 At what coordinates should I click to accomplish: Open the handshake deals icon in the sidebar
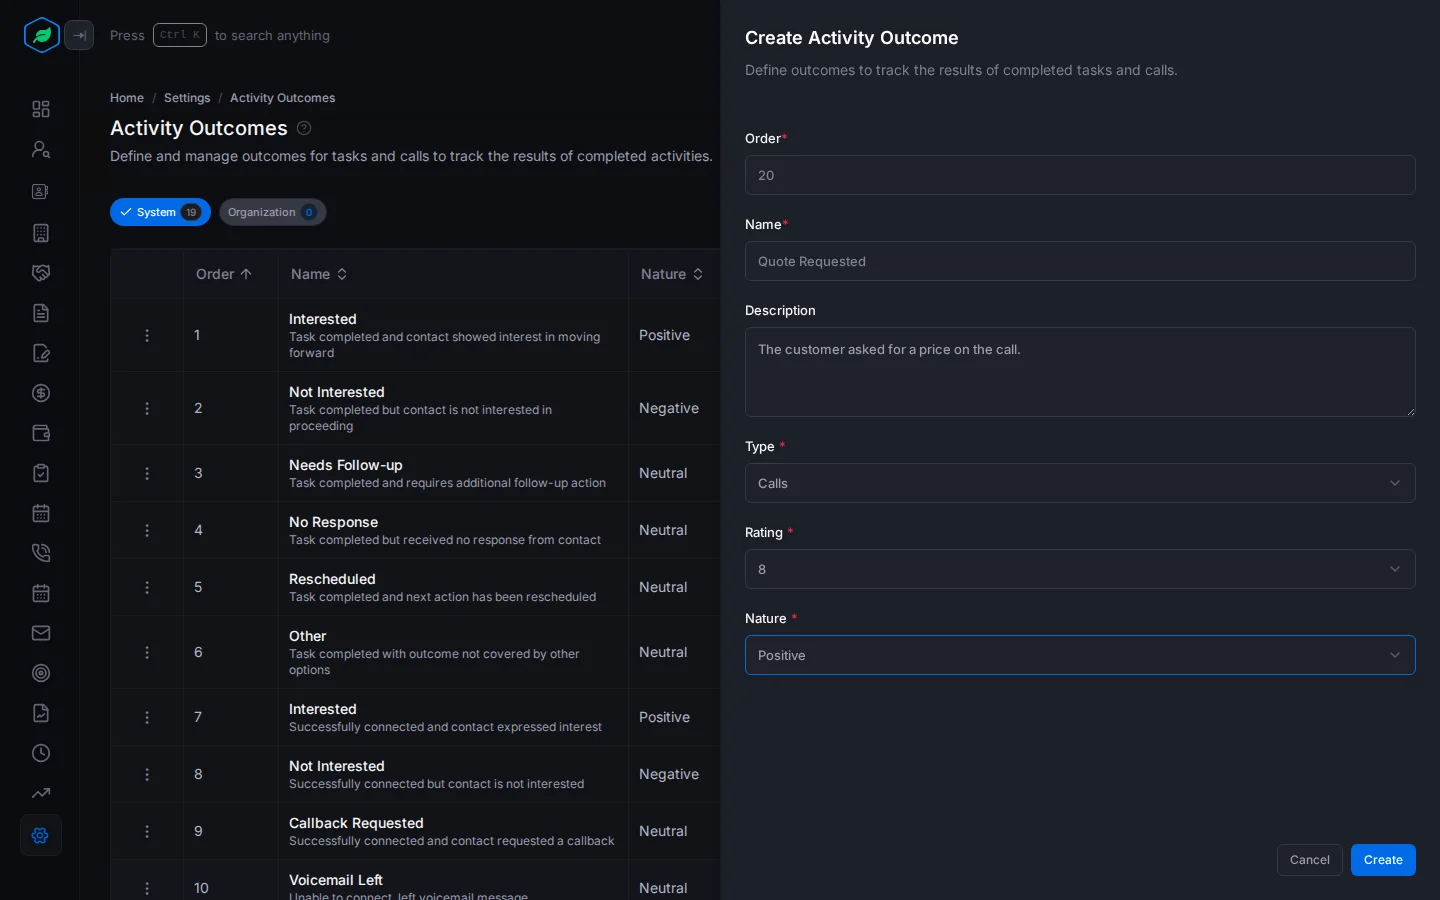click(x=41, y=273)
